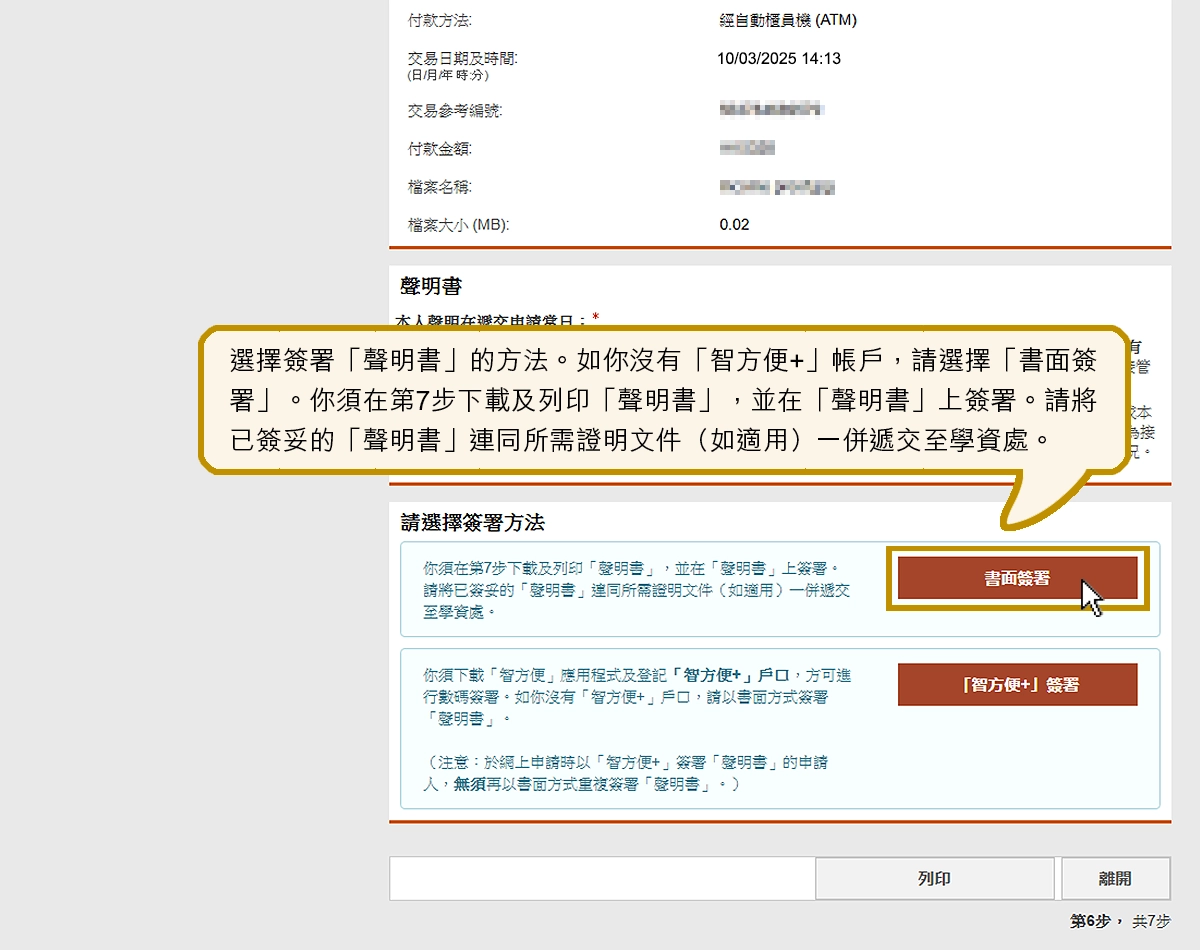Click the 經自動櫃員機 (ATM) payment method value
Screen dimensions: 1200x950
point(787,20)
